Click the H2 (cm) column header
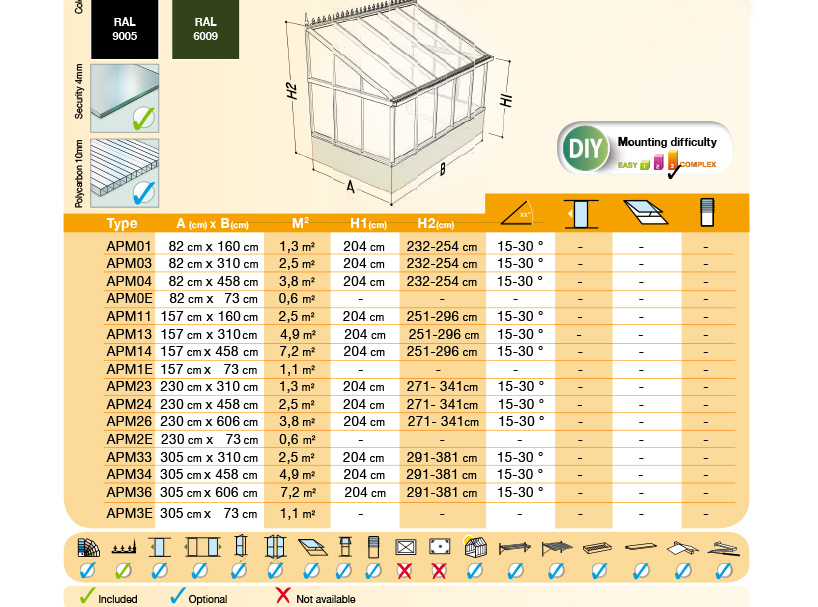This screenshot has height=607, width=818. pos(436,224)
